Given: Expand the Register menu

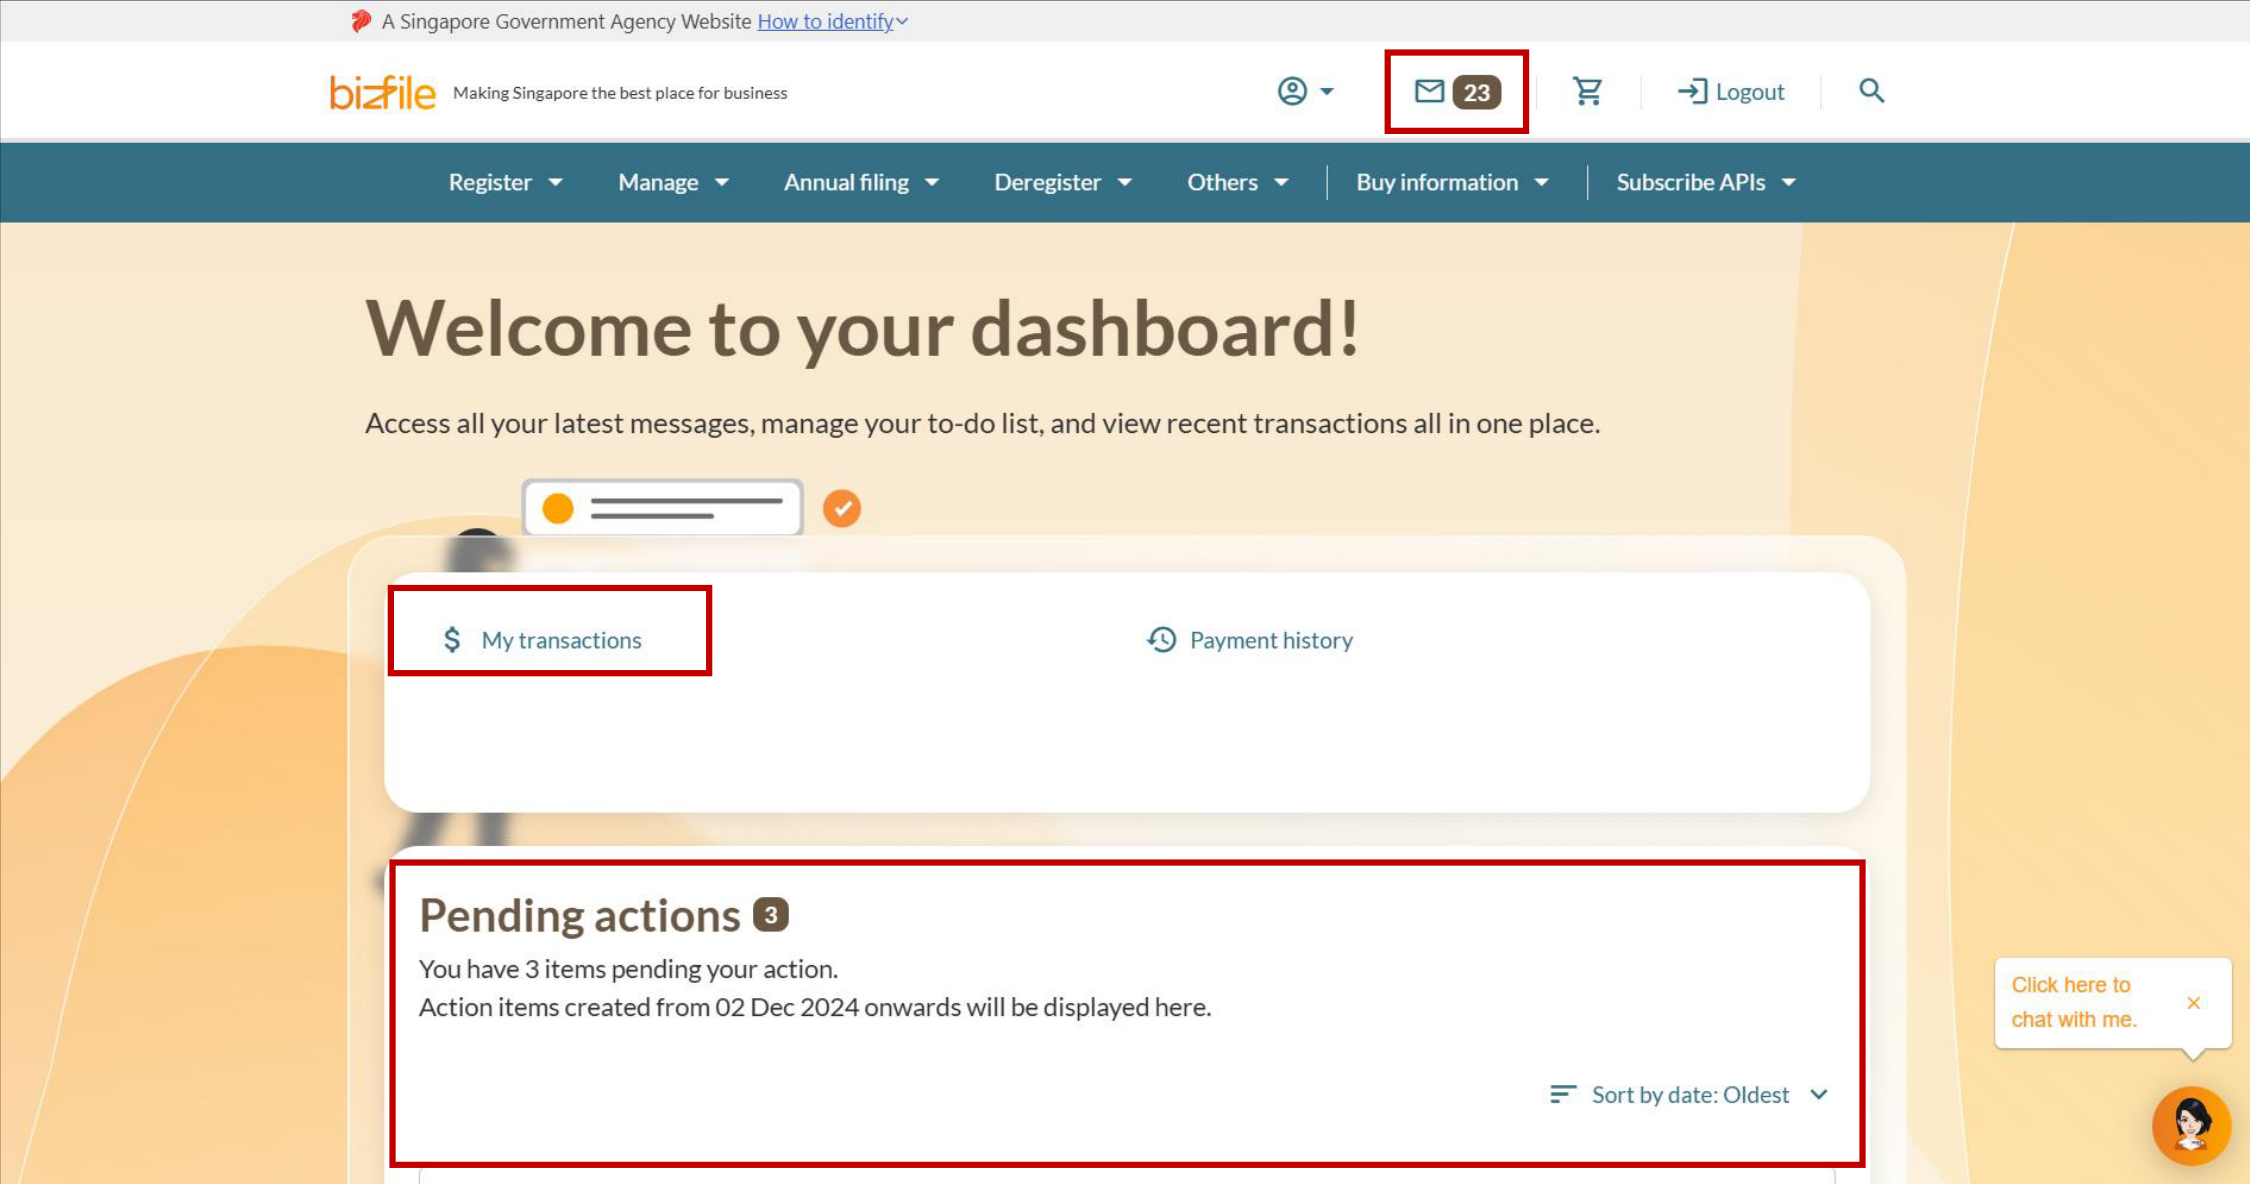Looking at the screenshot, I should click(x=506, y=182).
